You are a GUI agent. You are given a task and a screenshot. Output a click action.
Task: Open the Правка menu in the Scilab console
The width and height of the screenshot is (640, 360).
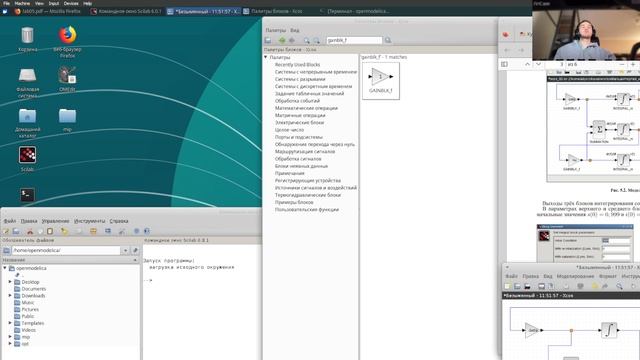29,221
